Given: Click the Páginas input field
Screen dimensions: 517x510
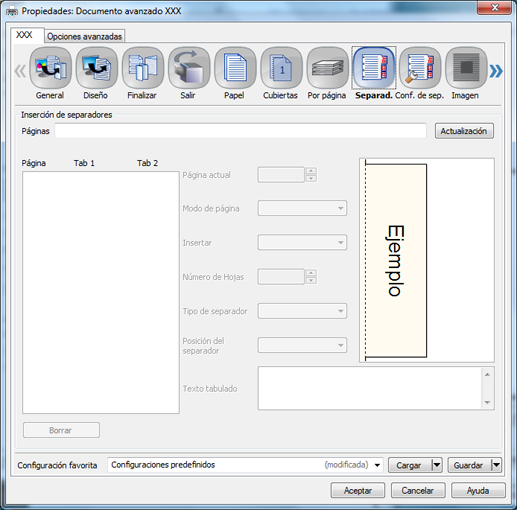Looking at the screenshot, I should (x=240, y=131).
